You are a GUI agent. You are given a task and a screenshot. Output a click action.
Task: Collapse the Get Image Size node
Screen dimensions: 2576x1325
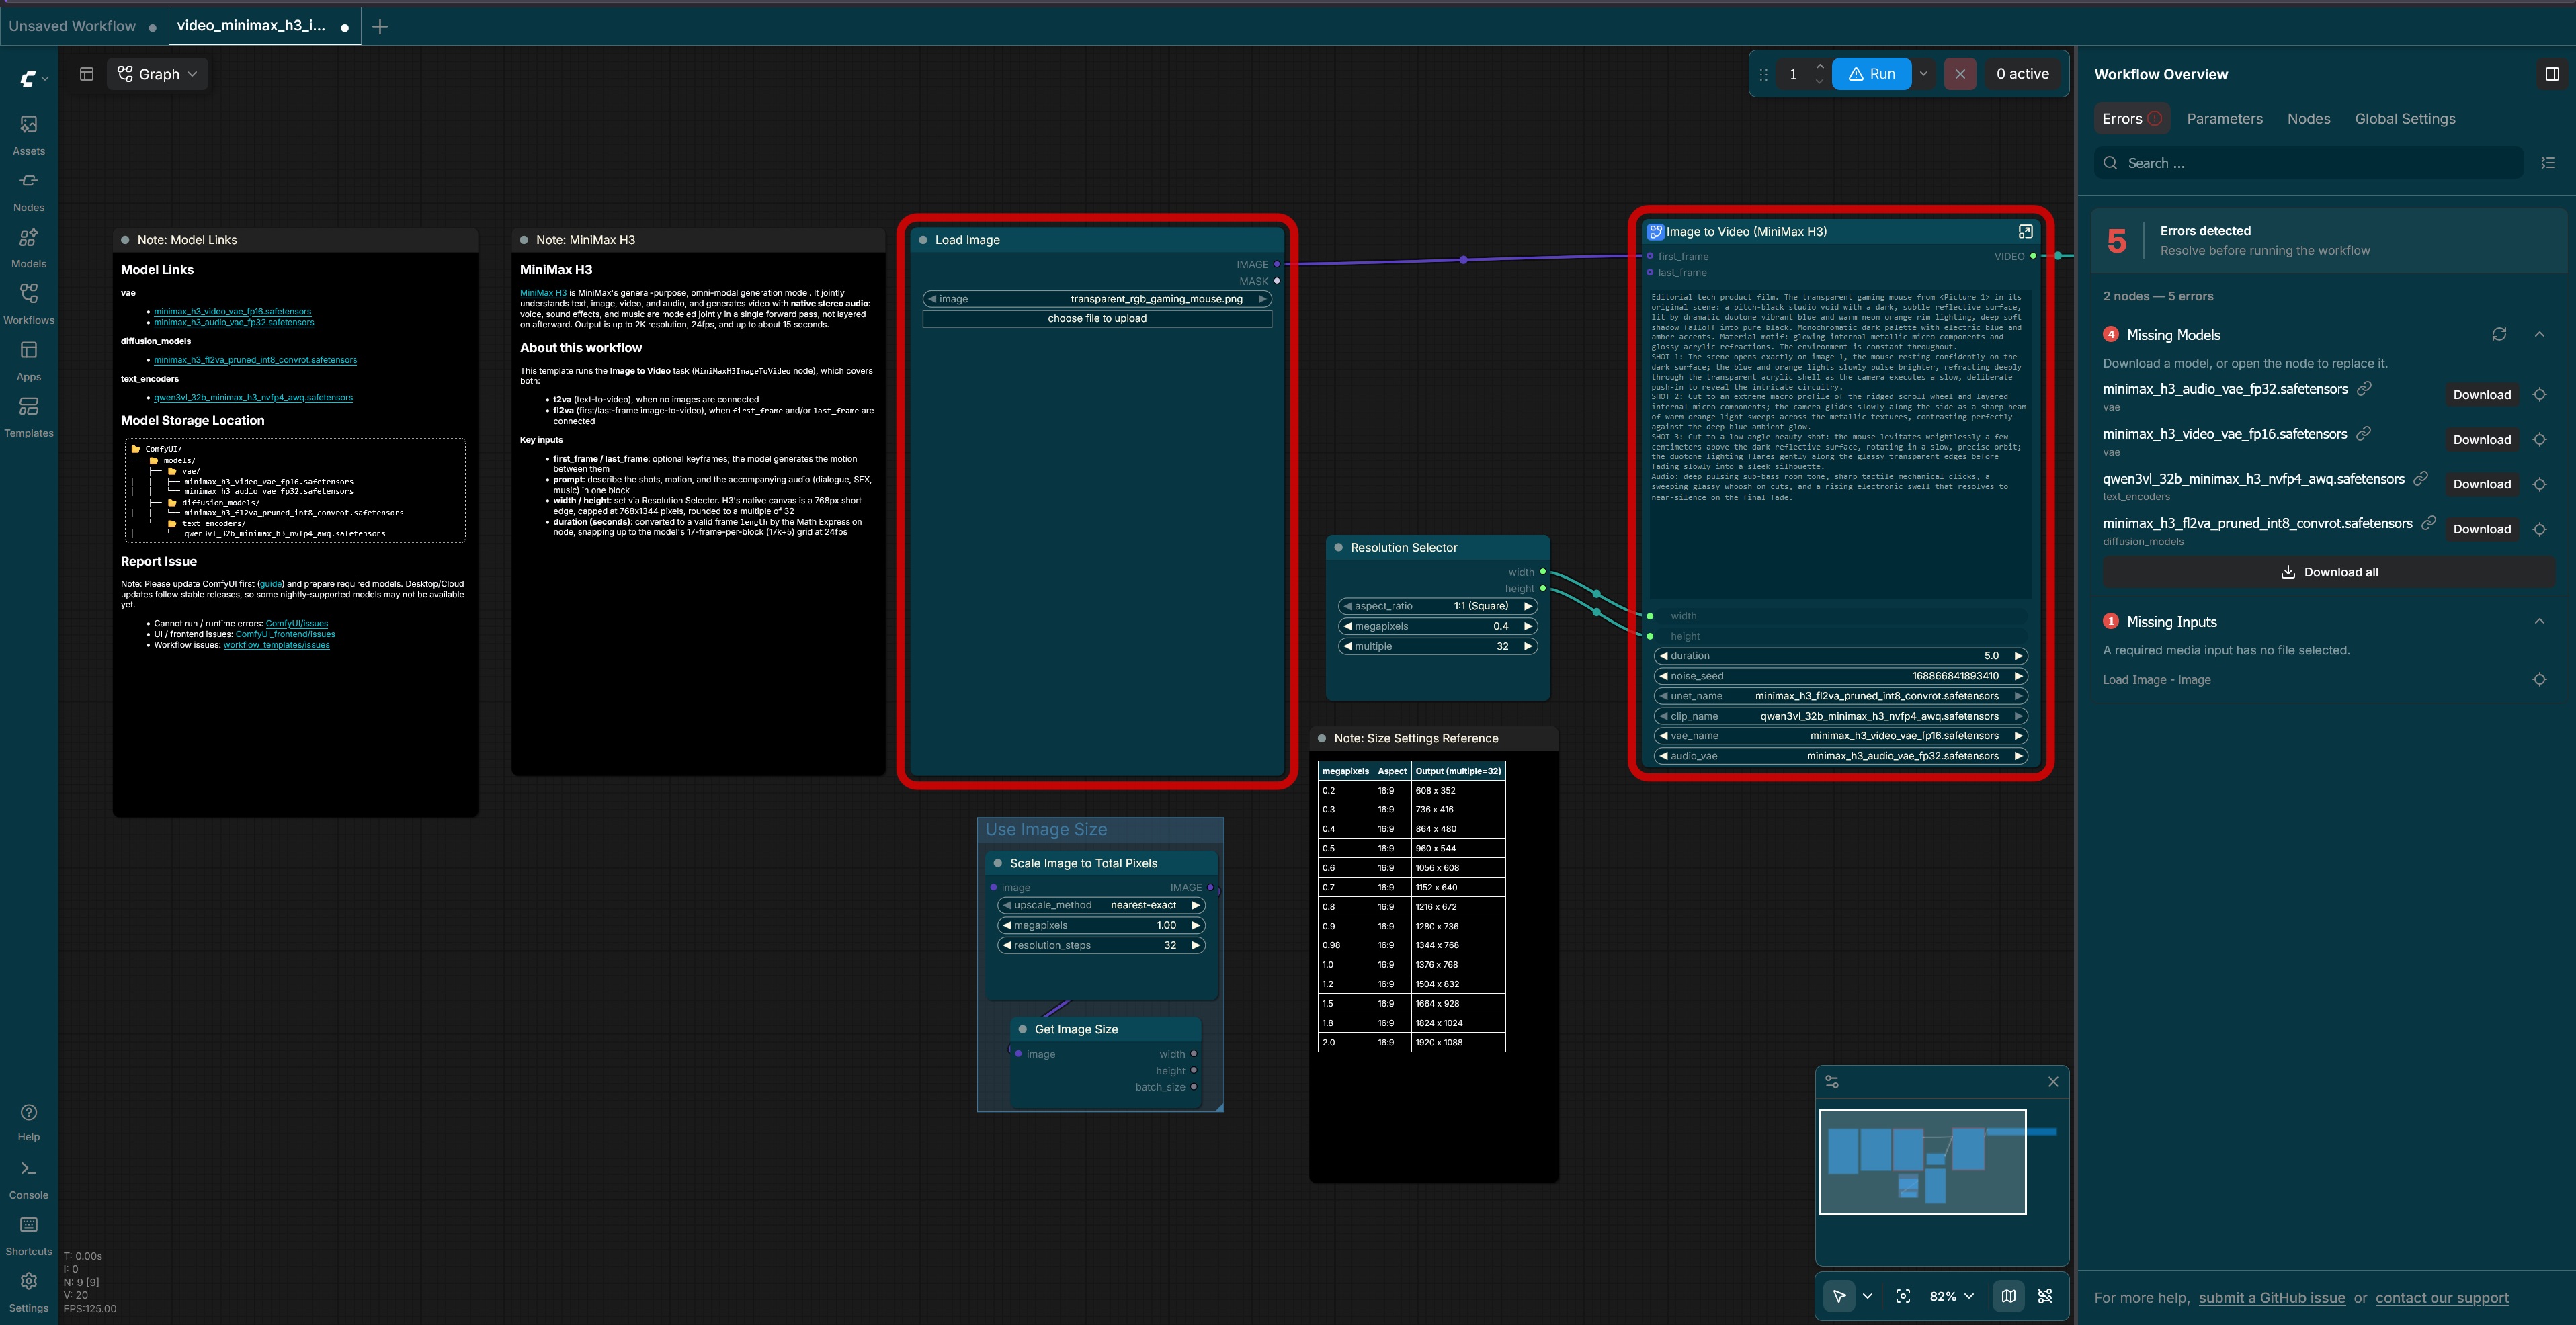pyautogui.click(x=1022, y=1029)
